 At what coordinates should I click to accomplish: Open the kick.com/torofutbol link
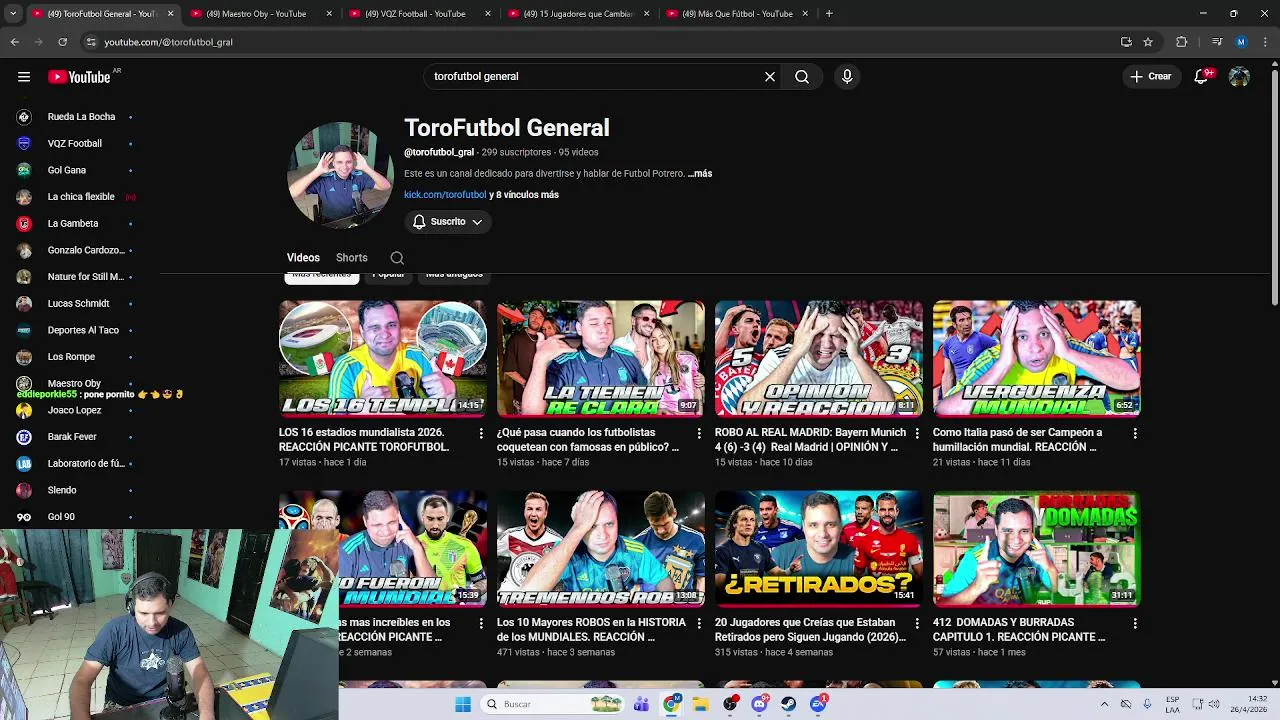tap(445, 195)
